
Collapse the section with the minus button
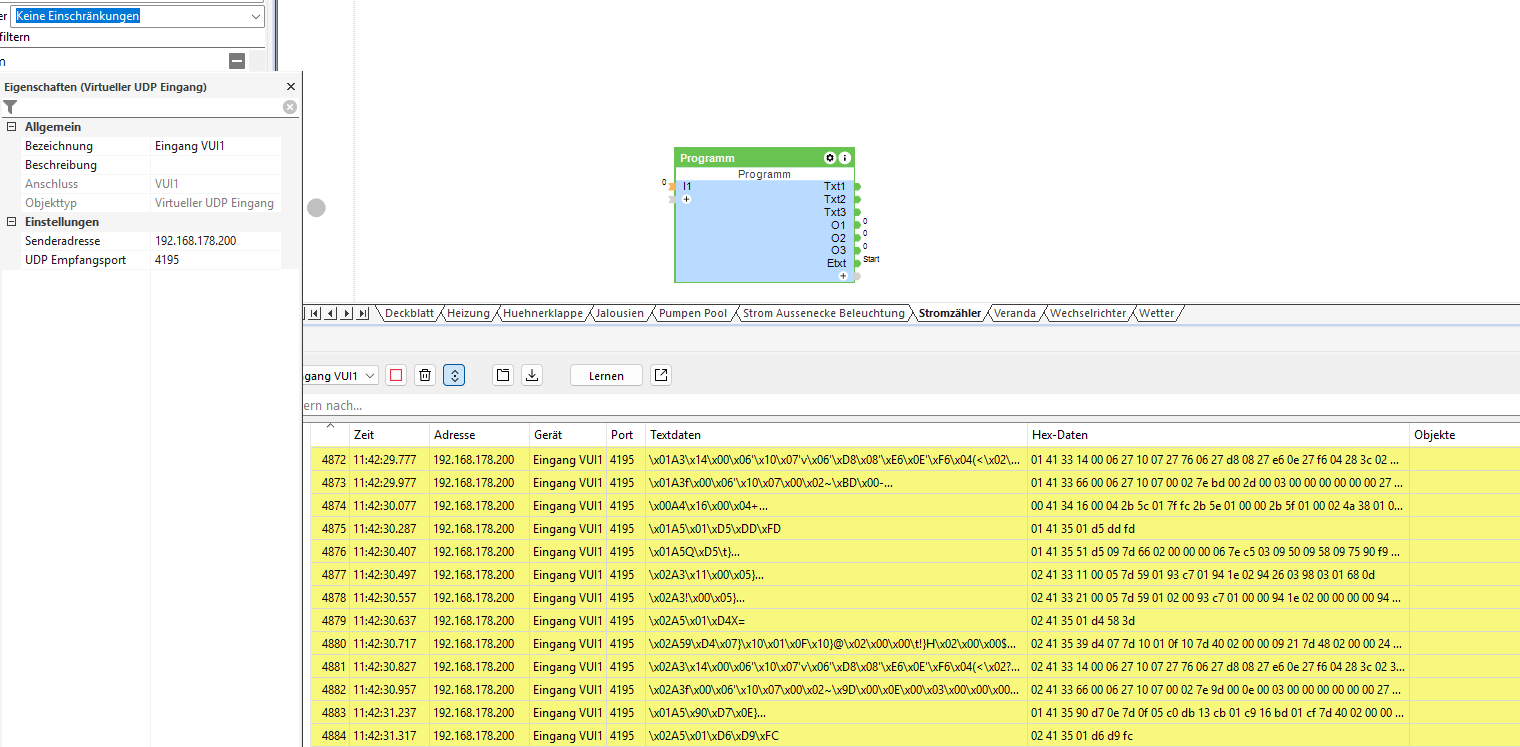(237, 61)
